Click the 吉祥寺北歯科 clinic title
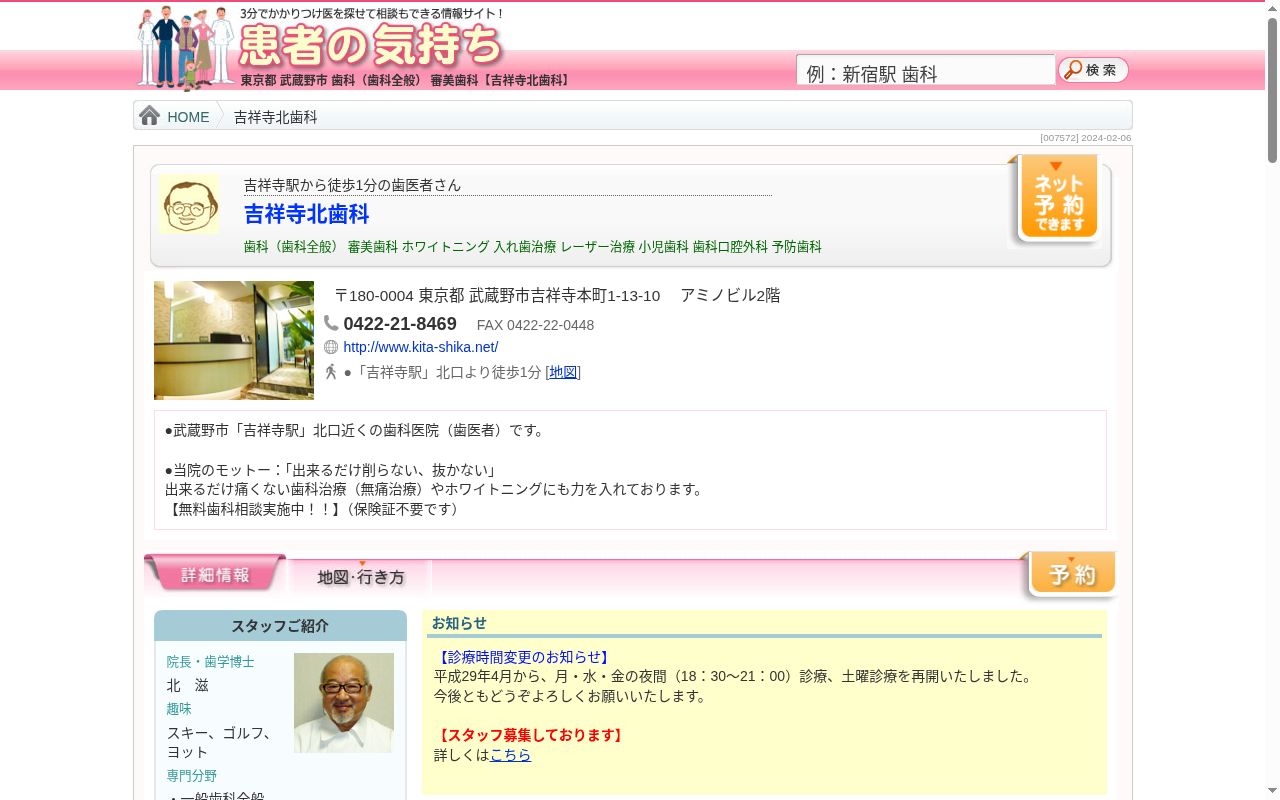The image size is (1280, 800). [307, 214]
